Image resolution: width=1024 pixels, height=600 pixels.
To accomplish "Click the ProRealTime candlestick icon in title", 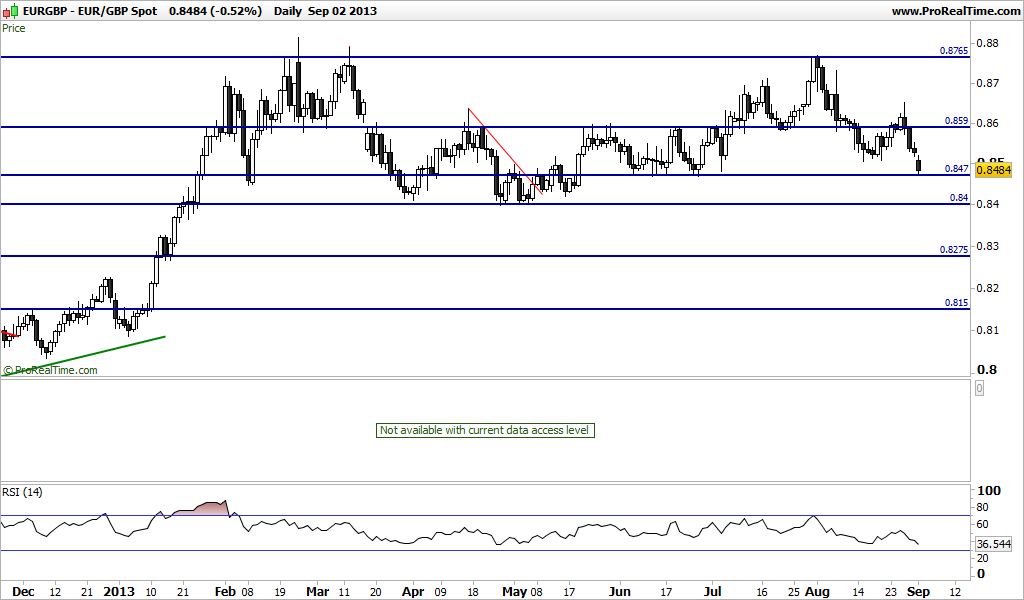I will point(11,10).
